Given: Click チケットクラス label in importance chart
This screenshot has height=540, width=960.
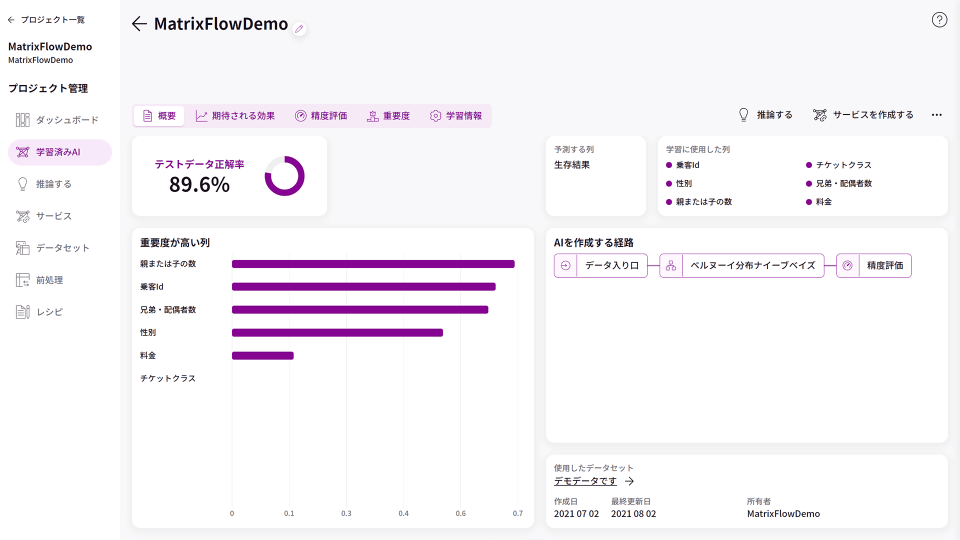Looking at the screenshot, I should (x=168, y=378).
